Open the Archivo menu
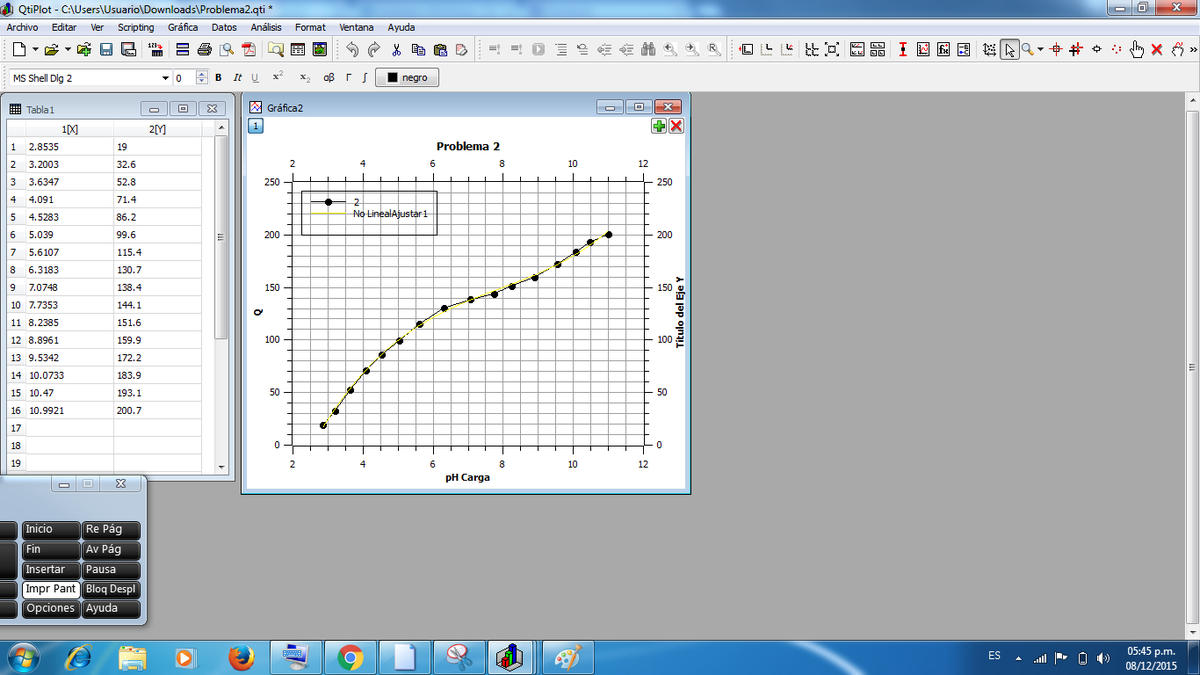The image size is (1200, 675). 23,27
